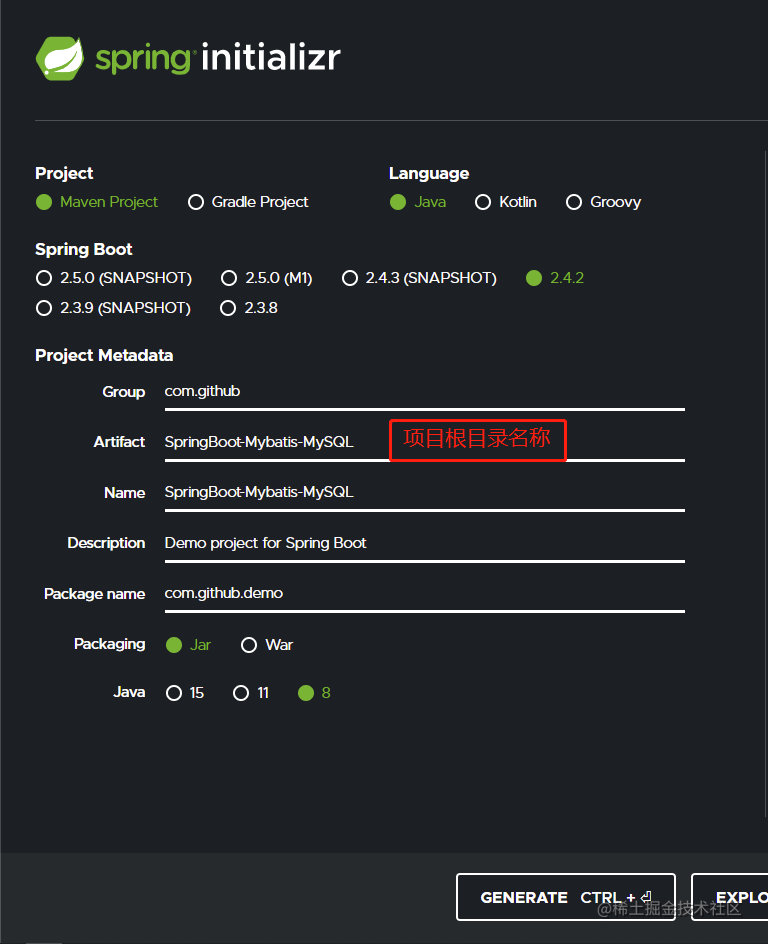Select Java version 8
768x944 pixels.
(314, 694)
